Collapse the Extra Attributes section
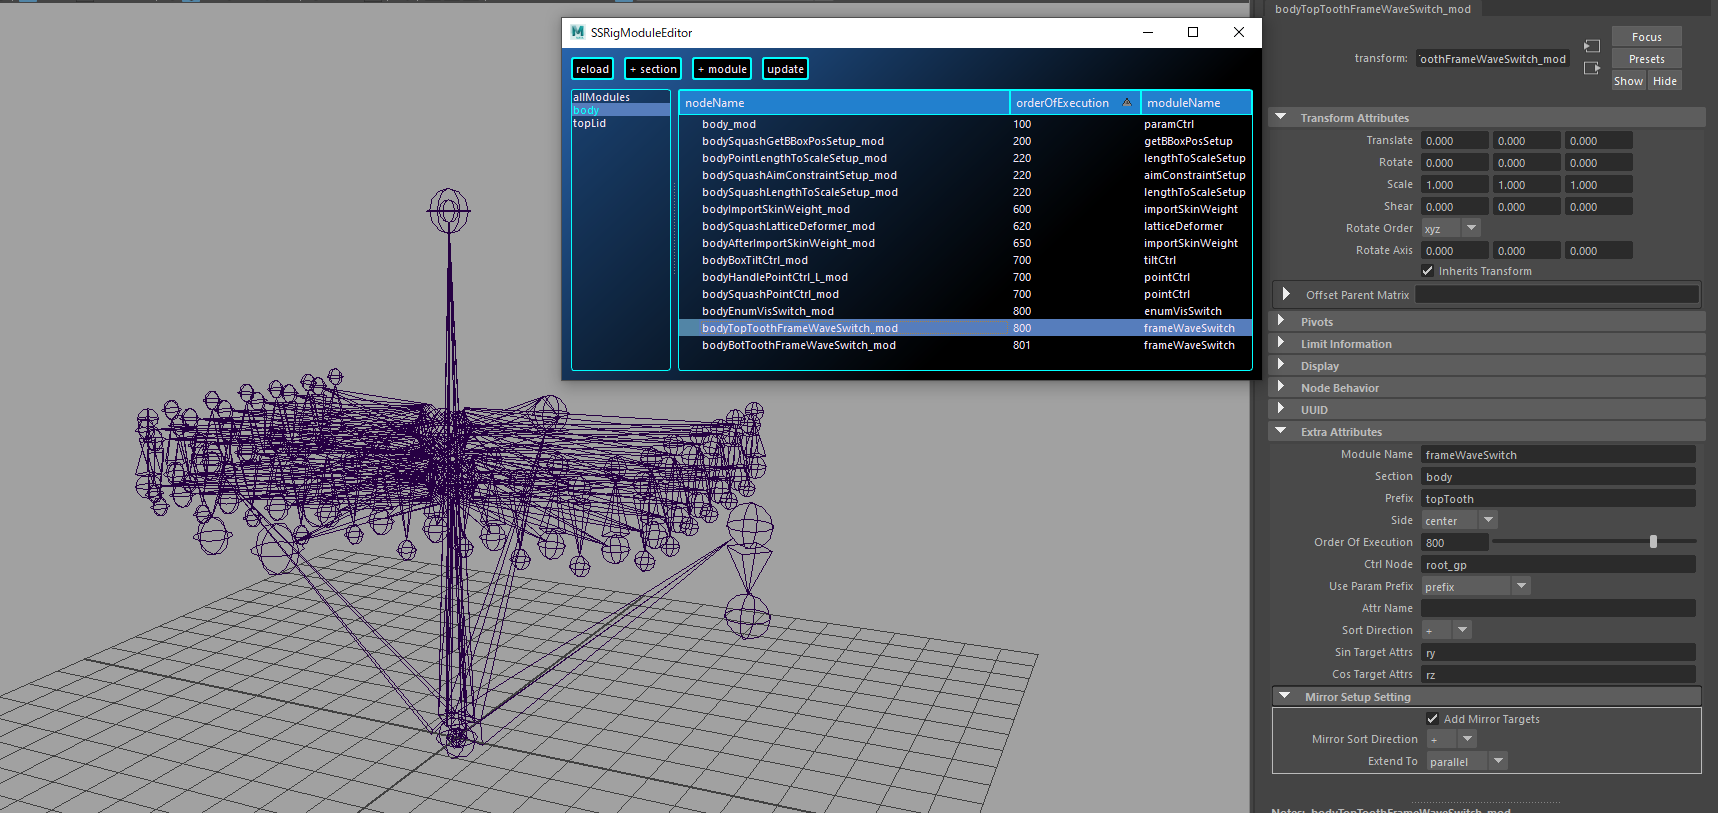The height and width of the screenshot is (813, 1718). [1281, 431]
